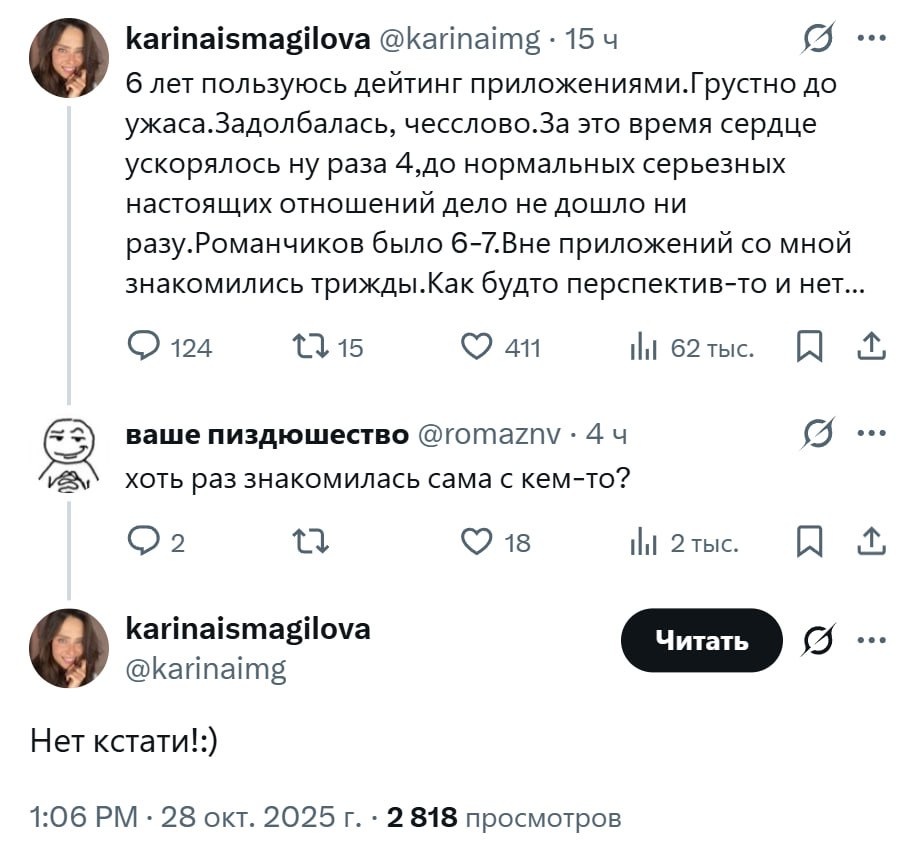Like the post with 411 likes

[x=476, y=346]
